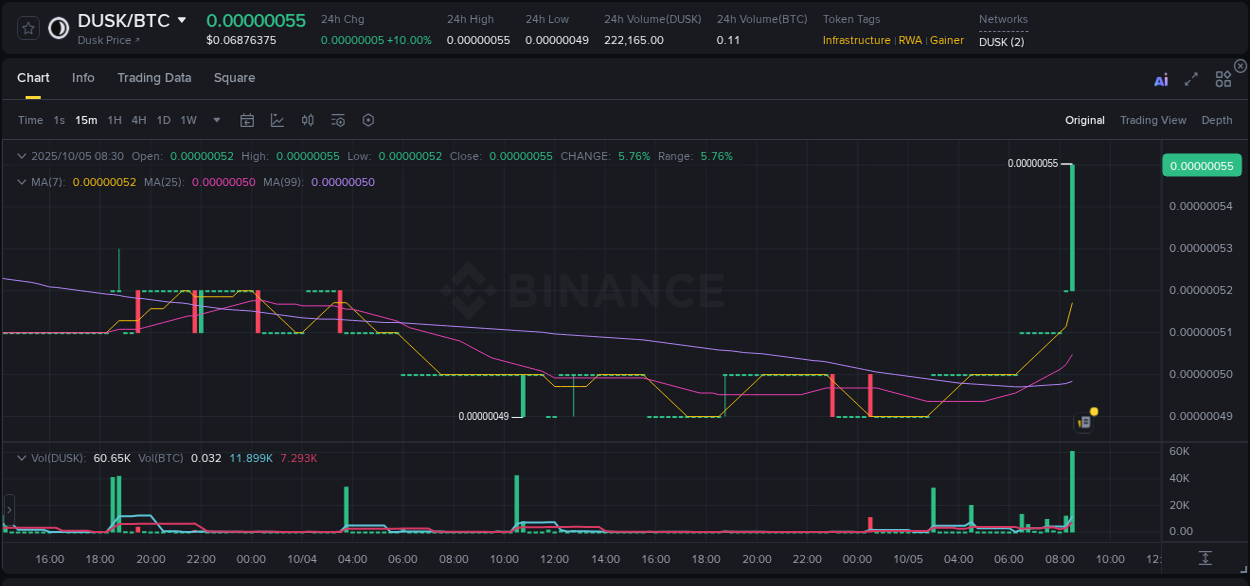Open chart settings via hexagon gear icon
This screenshot has height=586, width=1250.
pos(368,120)
